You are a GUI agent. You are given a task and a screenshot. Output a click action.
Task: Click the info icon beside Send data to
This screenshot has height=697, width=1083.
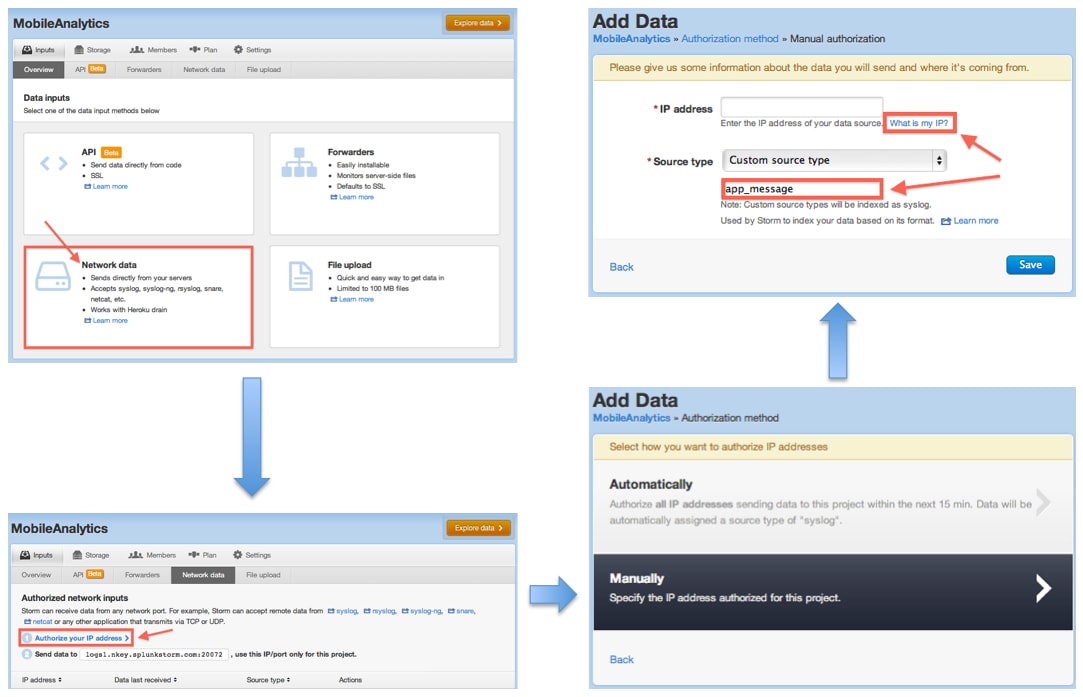pos(27,654)
